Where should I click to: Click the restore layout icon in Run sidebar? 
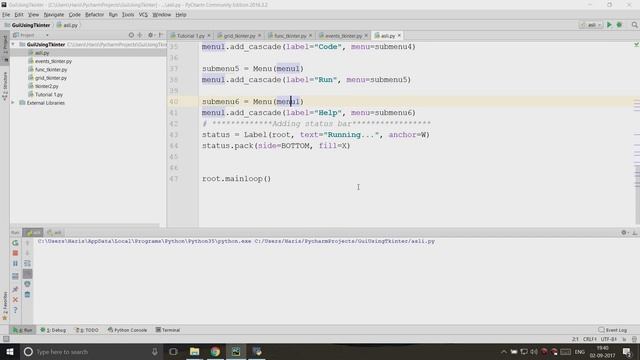[x=15, y=276]
